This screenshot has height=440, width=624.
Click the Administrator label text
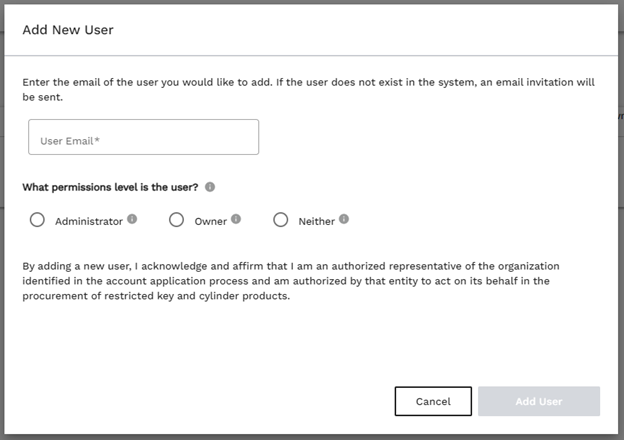(x=89, y=221)
